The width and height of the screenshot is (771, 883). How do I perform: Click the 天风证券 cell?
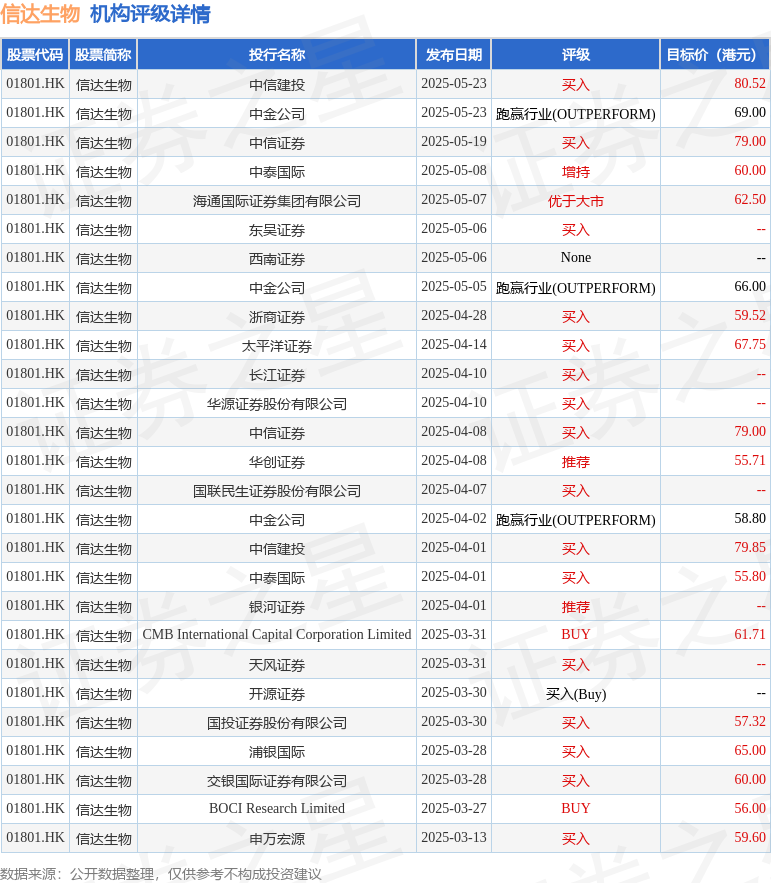coord(277,665)
